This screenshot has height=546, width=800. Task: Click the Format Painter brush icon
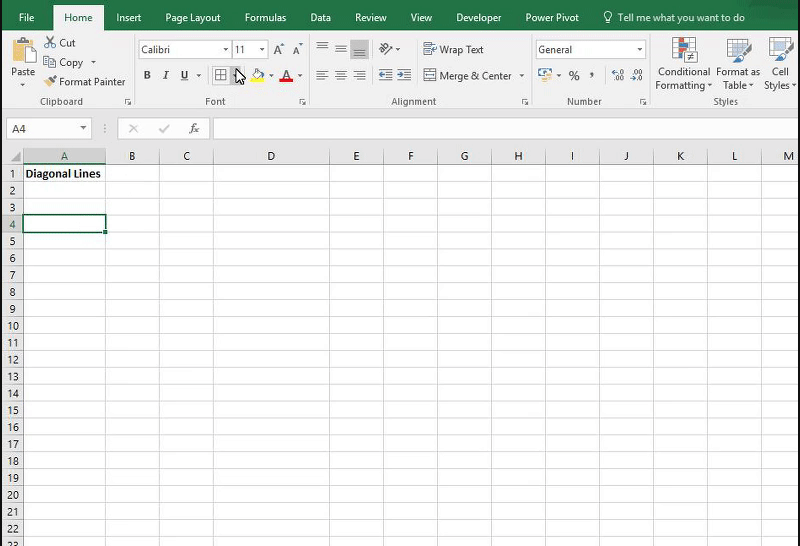pyautogui.click(x=50, y=82)
